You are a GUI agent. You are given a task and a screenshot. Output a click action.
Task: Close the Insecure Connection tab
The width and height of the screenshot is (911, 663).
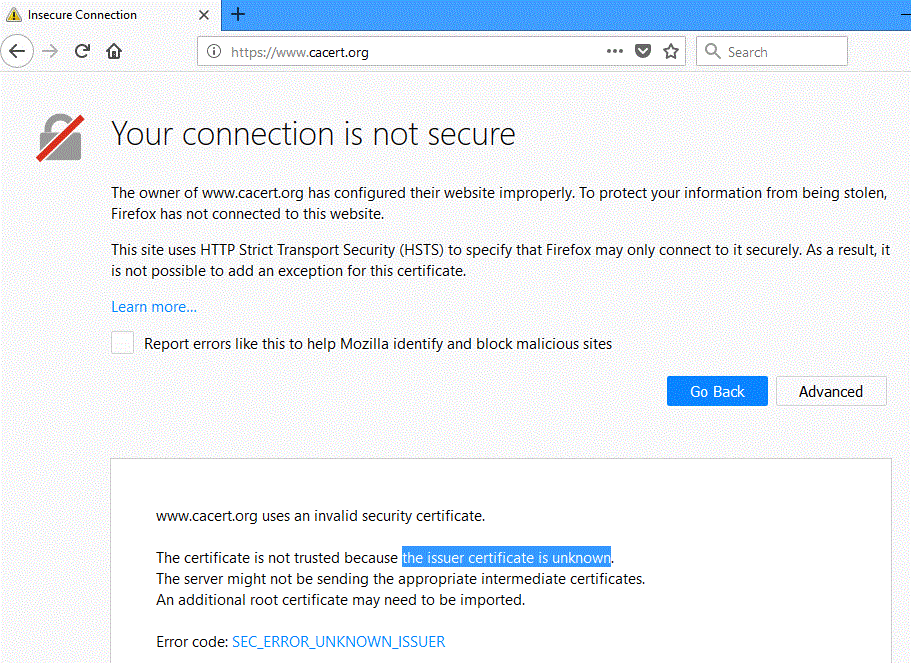(x=205, y=15)
